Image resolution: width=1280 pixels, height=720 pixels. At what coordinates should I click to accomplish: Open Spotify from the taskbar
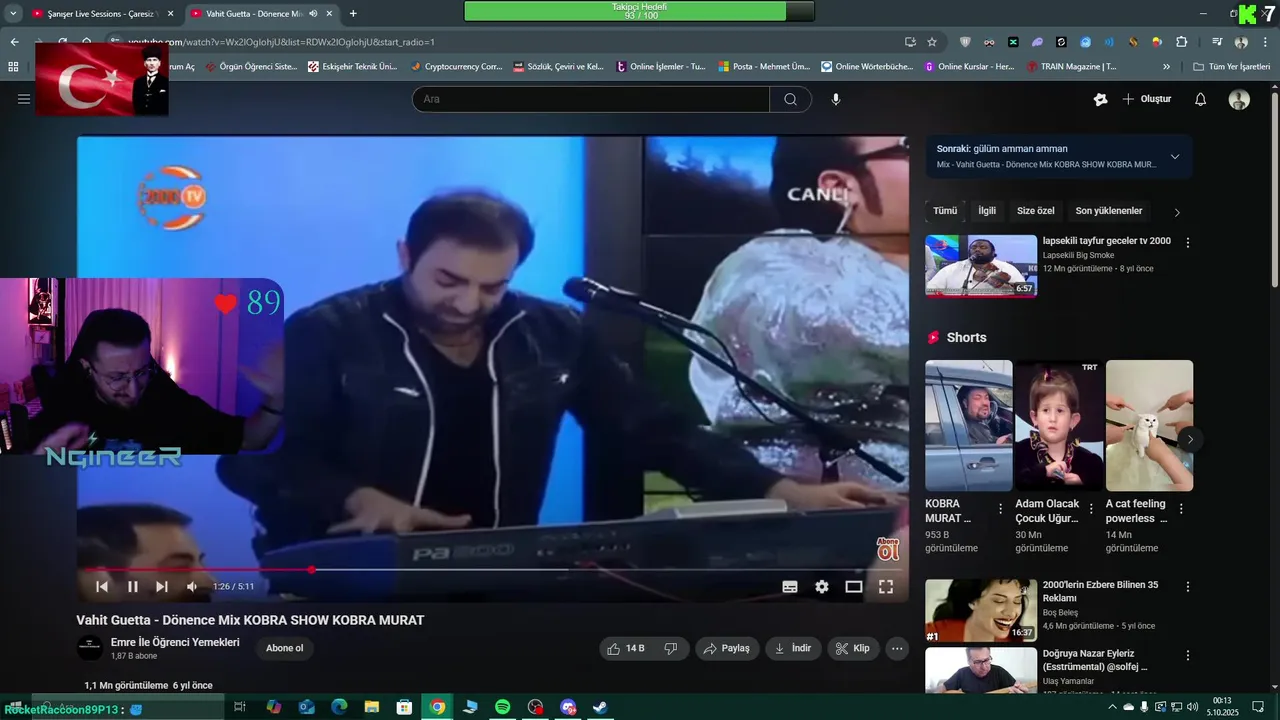point(503,707)
